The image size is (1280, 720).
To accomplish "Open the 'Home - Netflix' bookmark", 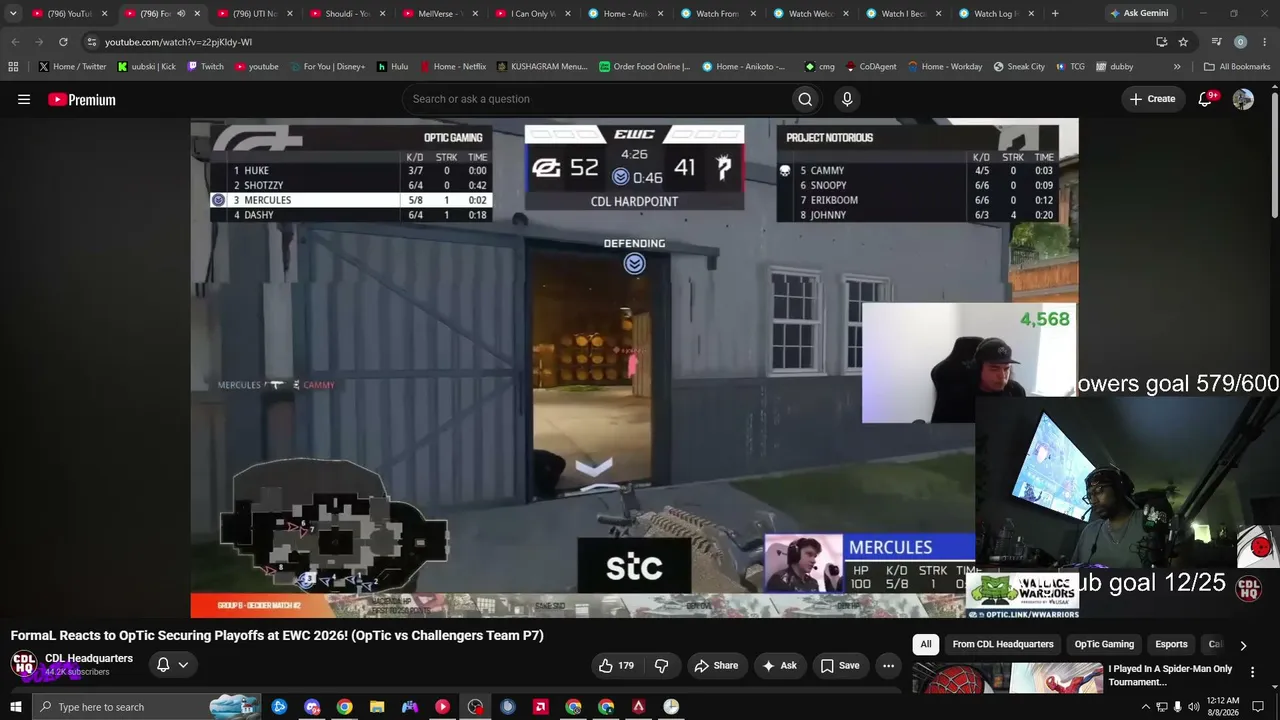I will [453, 67].
